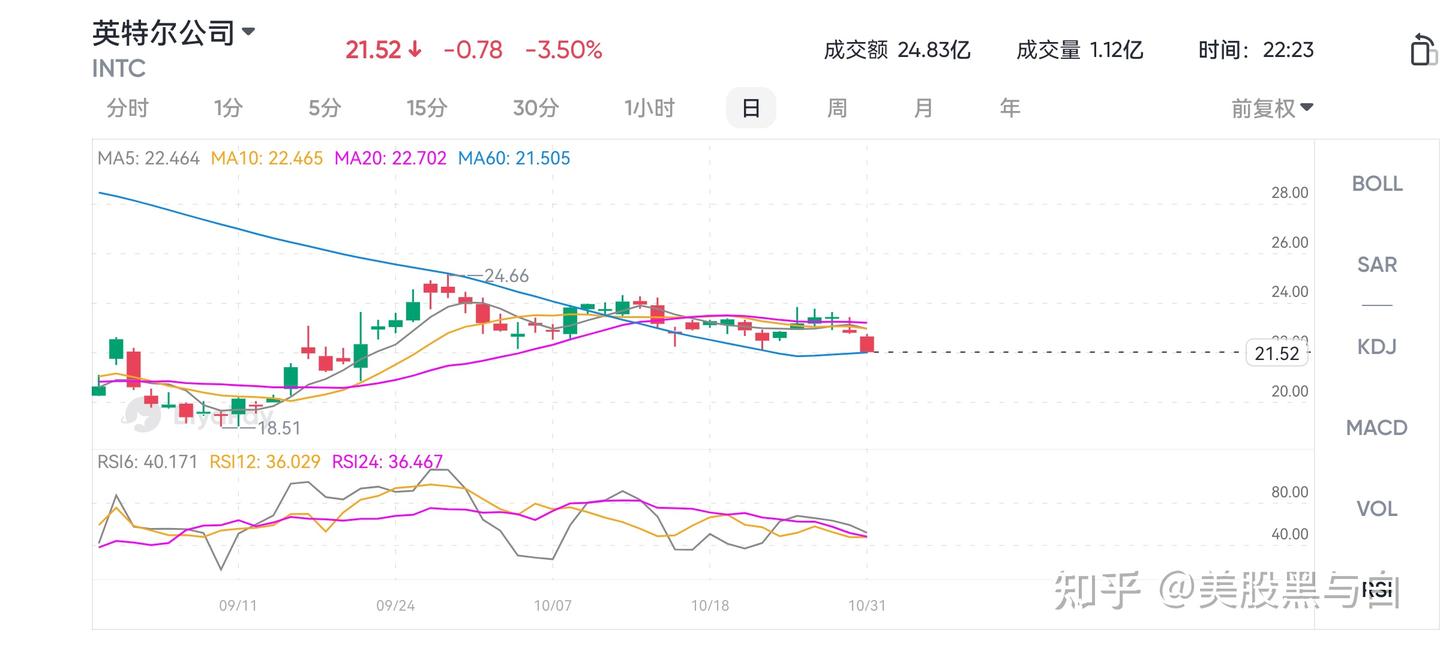This screenshot has height=648, width=1440.
Task: Select the 日 daily chart tab
Action: 751,108
